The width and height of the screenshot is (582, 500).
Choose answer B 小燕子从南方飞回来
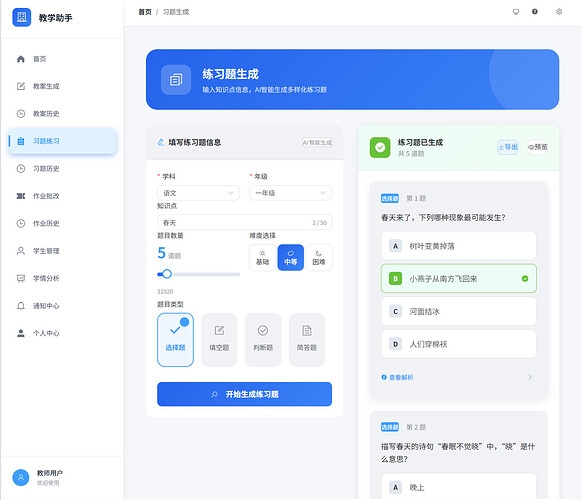(459, 278)
